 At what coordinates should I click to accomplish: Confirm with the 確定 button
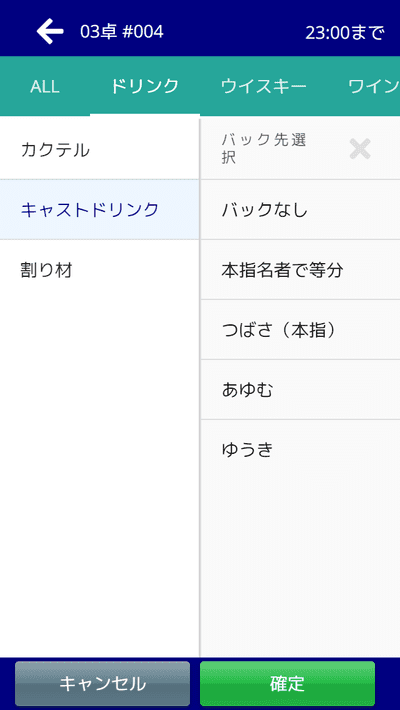tap(287, 683)
